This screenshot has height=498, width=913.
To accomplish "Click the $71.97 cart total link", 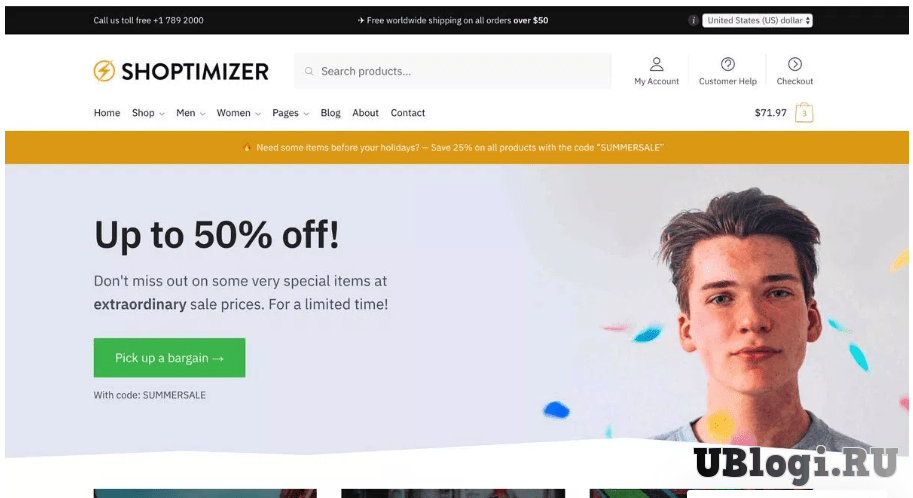I will [770, 113].
